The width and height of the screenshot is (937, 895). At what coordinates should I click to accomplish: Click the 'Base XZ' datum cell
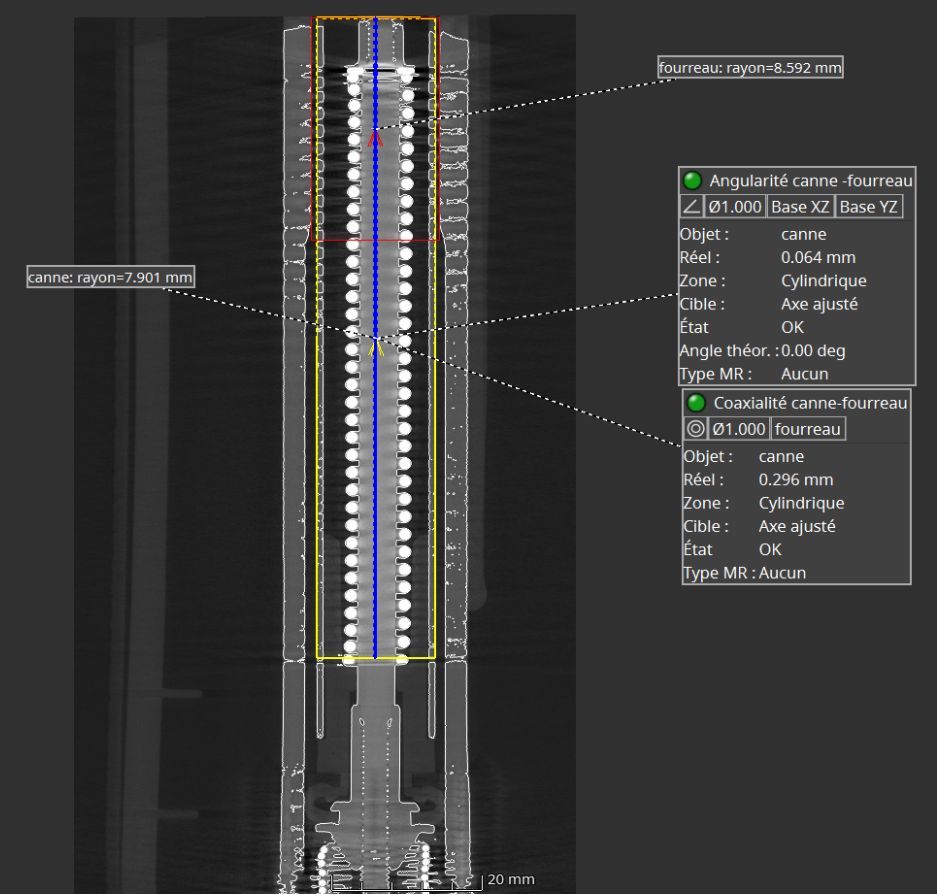pyautogui.click(x=800, y=207)
